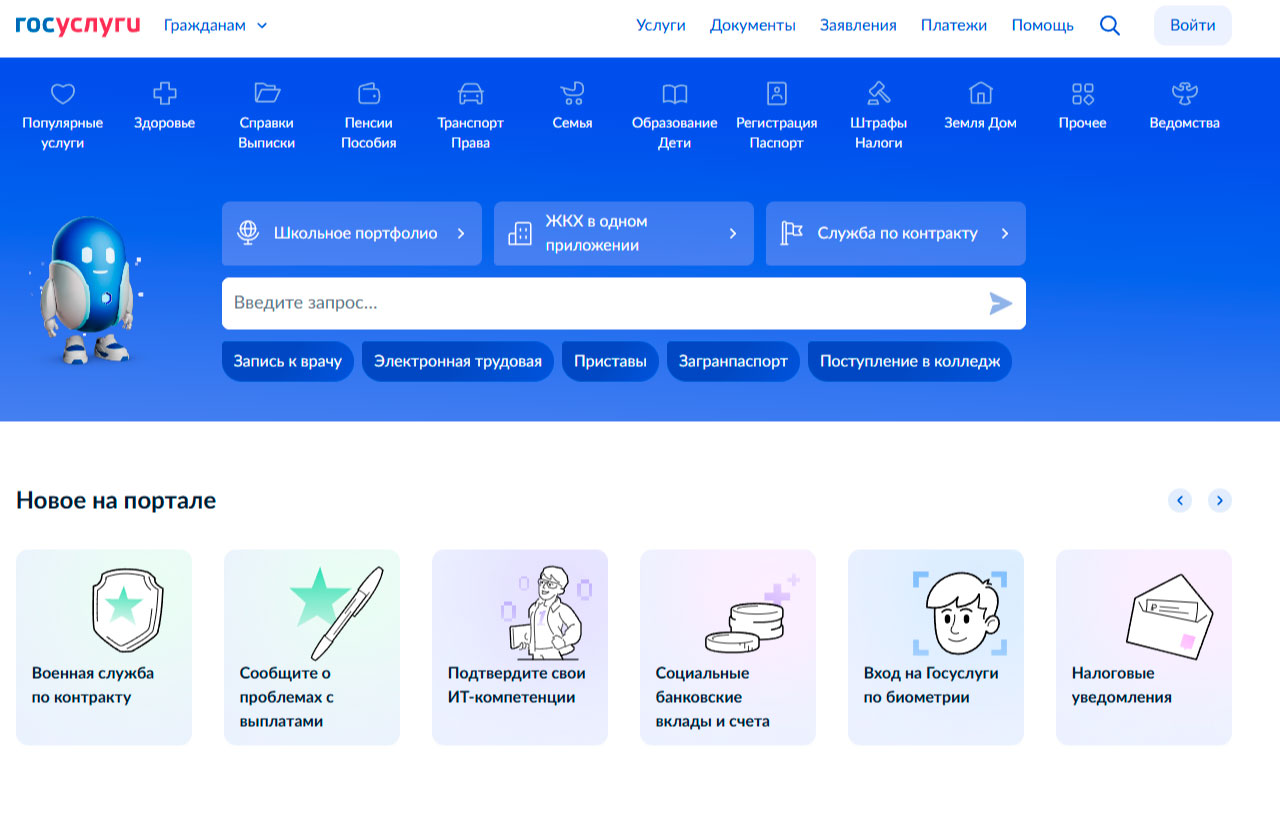Click the Новое на портале heading
The image size is (1280, 813).
[116, 500]
